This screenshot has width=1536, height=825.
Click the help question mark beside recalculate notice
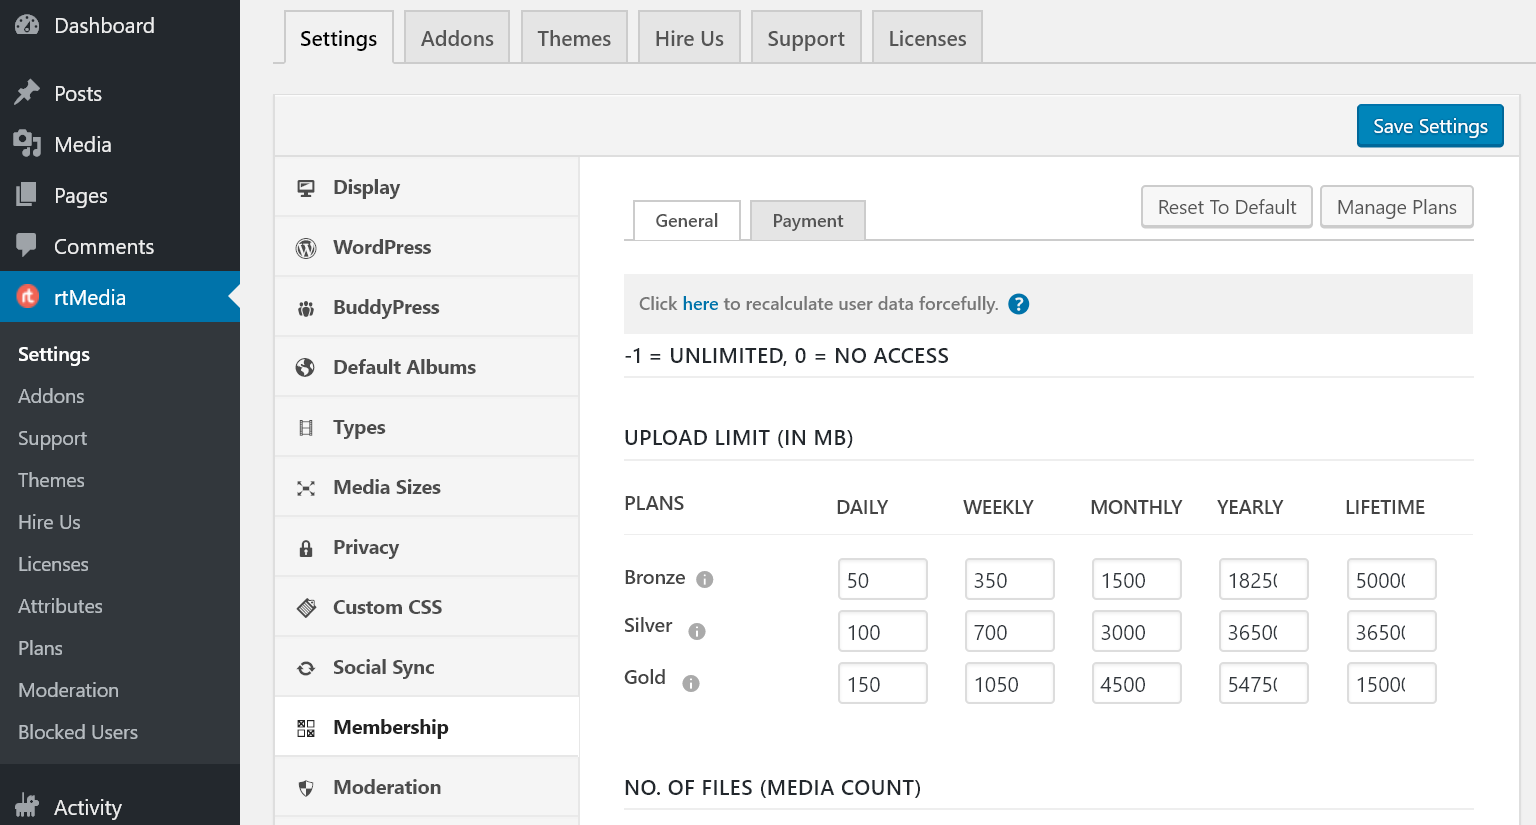tap(1018, 303)
